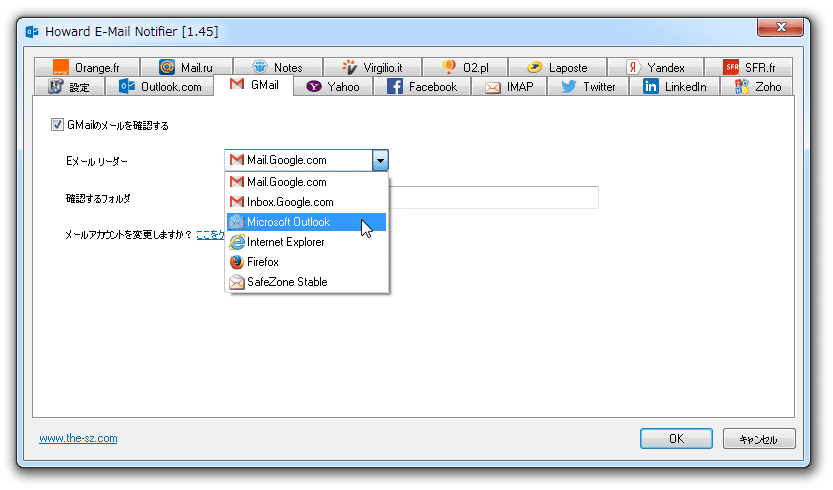Click the SFR.fr red icon

(732, 67)
